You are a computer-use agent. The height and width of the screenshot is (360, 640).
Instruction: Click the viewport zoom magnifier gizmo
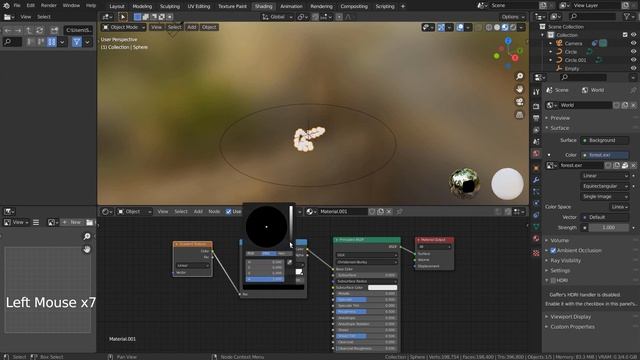tap(519, 76)
